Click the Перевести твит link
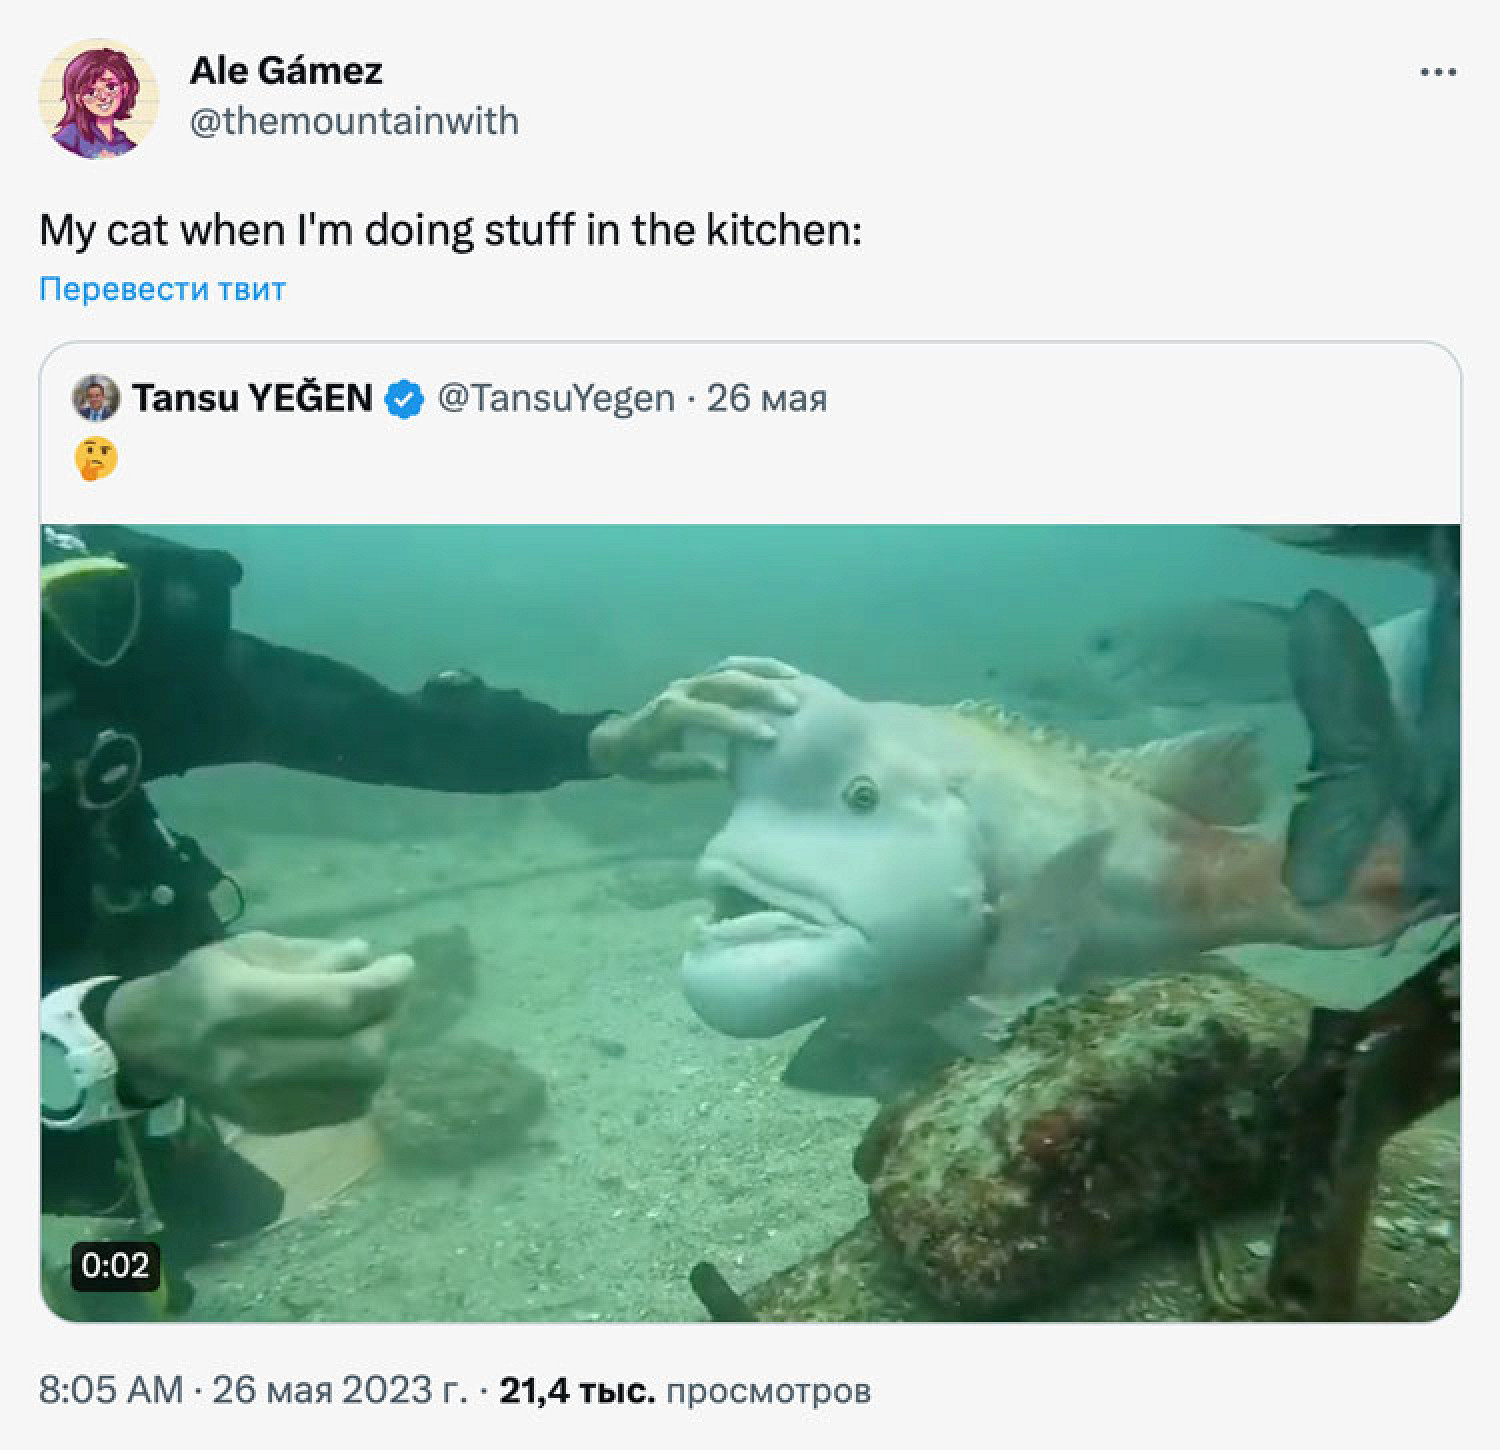The height and width of the screenshot is (1450, 1500). coord(162,289)
